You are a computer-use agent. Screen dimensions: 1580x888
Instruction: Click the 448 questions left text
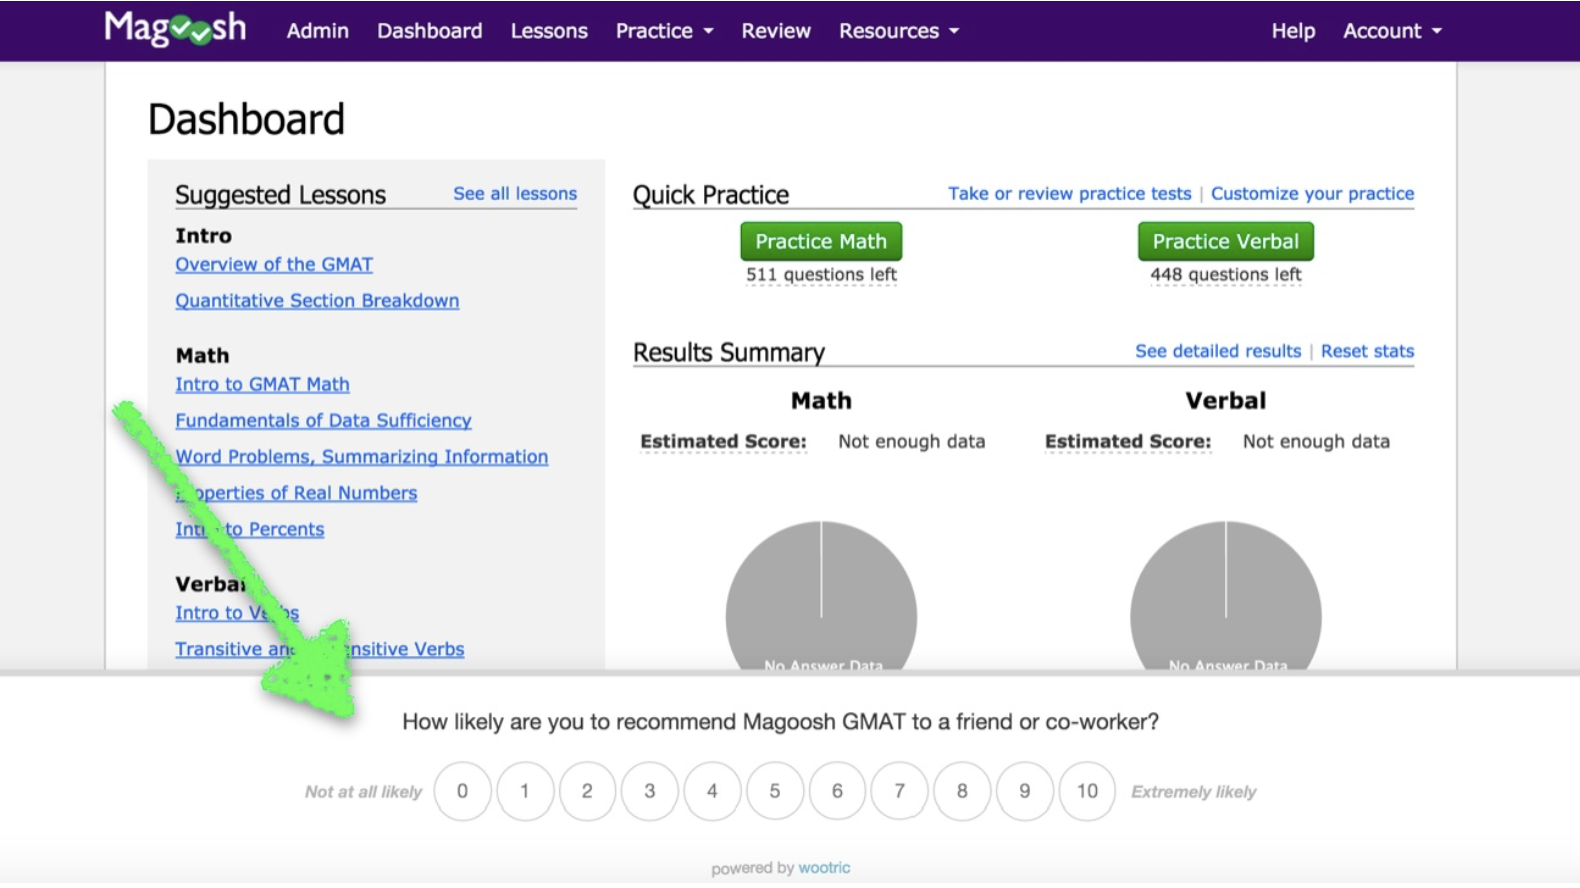tap(1226, 275)
